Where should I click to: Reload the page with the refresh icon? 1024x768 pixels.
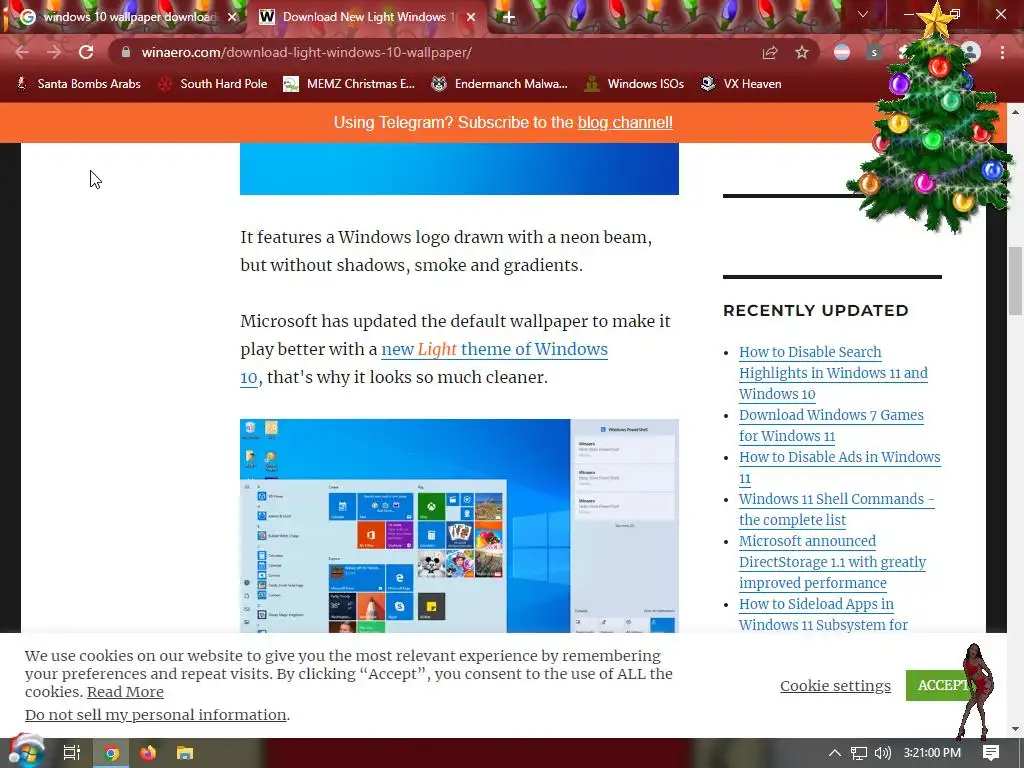(86, 52)
